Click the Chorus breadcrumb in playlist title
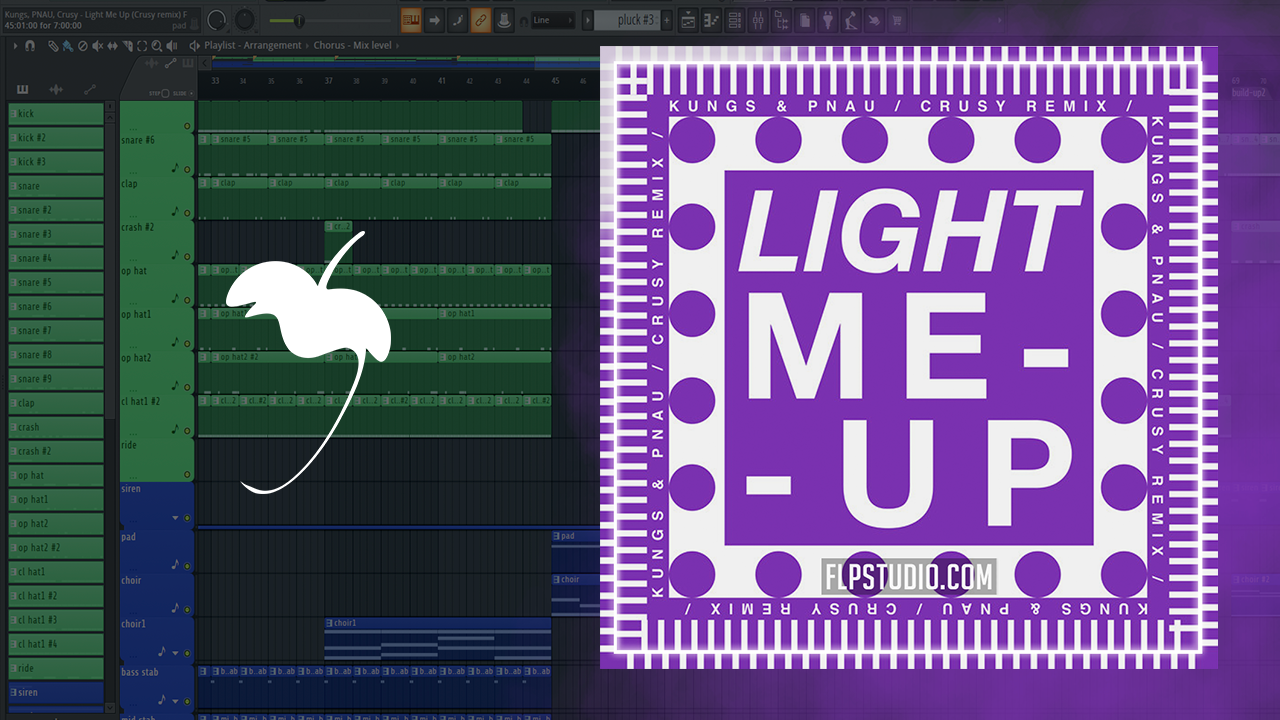Image resolution: width=1280 pixels, height=720 pixels. click(x=328, y=46)
